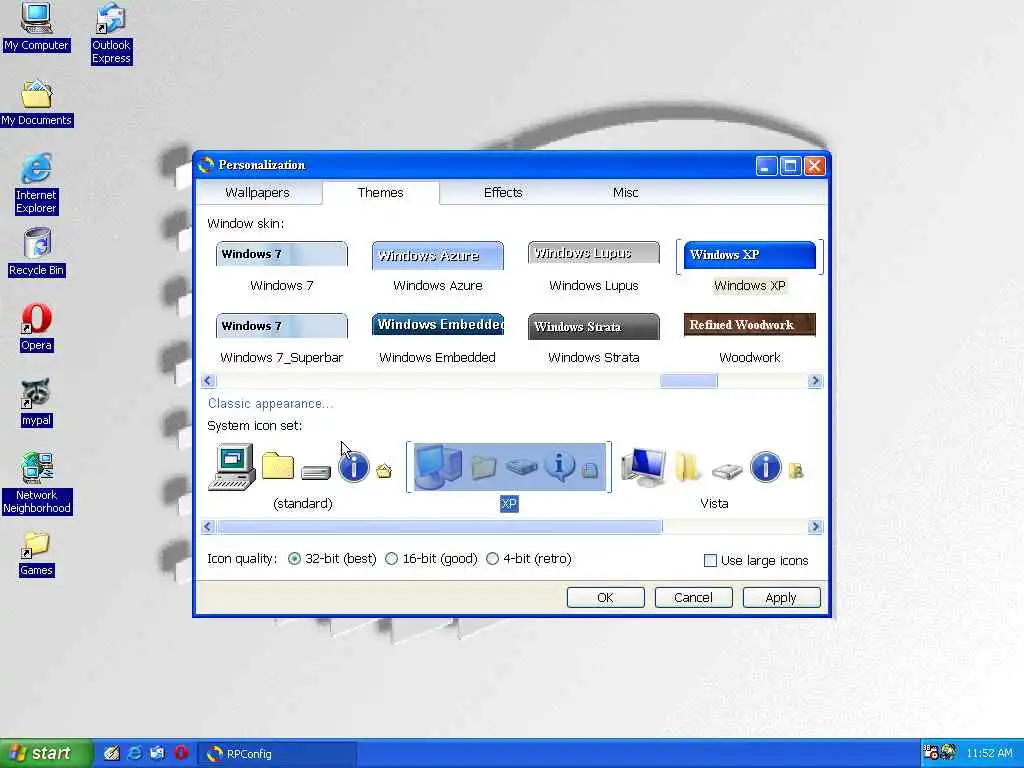
Task: Click Cancel in Personalization dialog
Action: tap(694, 598)
